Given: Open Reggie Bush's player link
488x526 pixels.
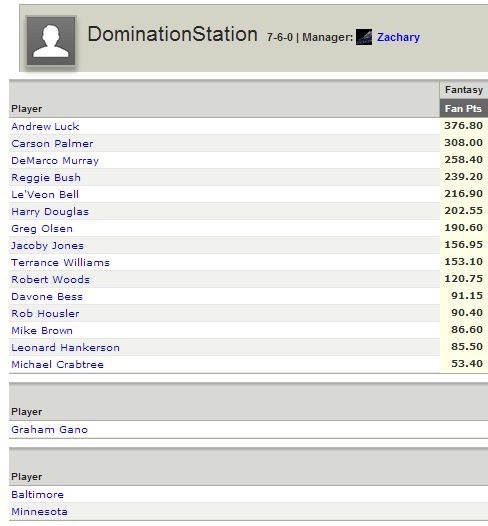Looking at the screenshot, I should 46,177.
